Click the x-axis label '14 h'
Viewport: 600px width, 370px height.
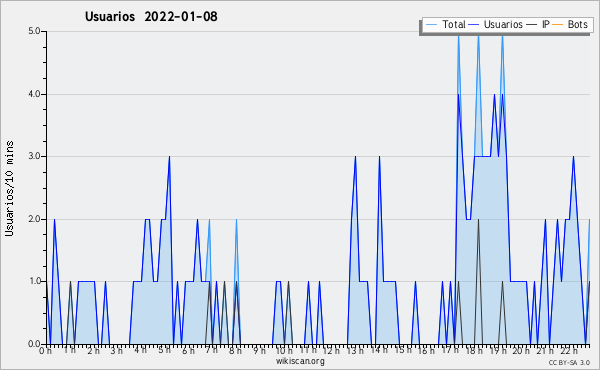click(x=379, y=350)
